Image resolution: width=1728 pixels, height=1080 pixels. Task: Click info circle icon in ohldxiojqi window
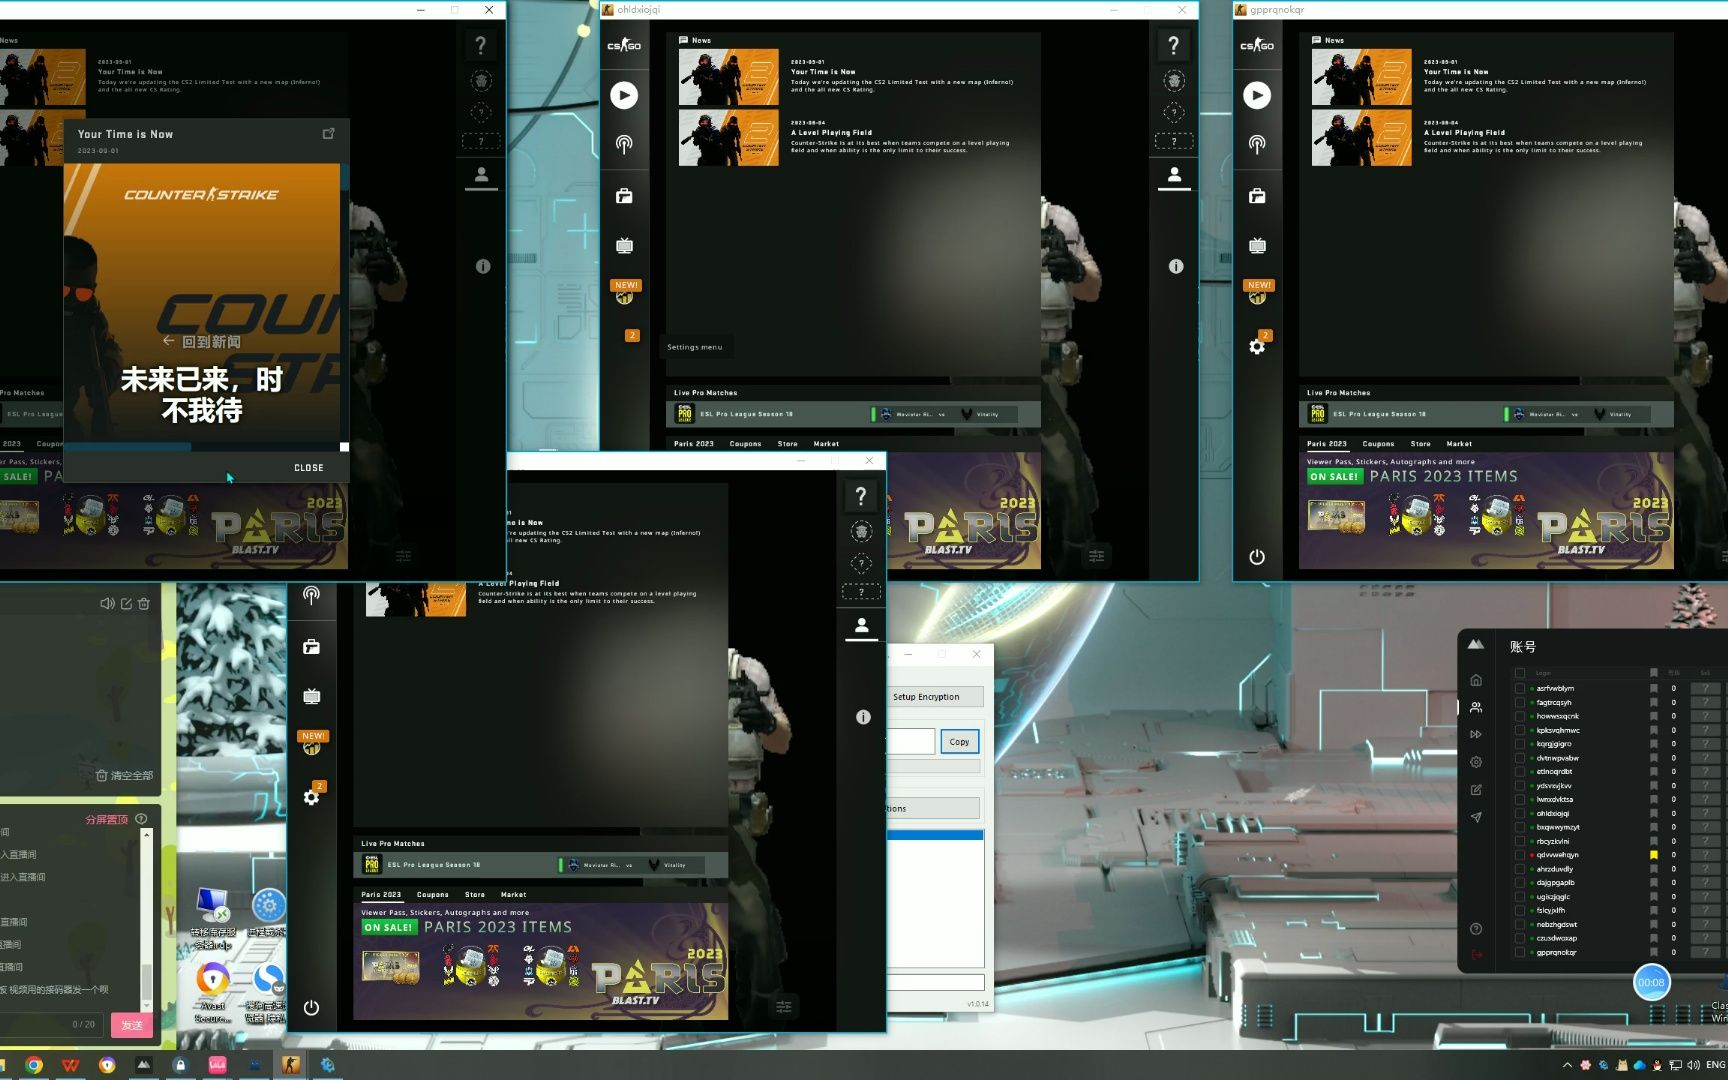click(x=1176, y=266)
